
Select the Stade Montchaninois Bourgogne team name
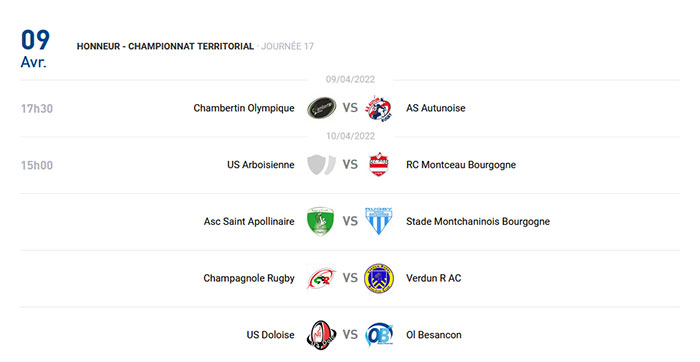coord(478,221)
